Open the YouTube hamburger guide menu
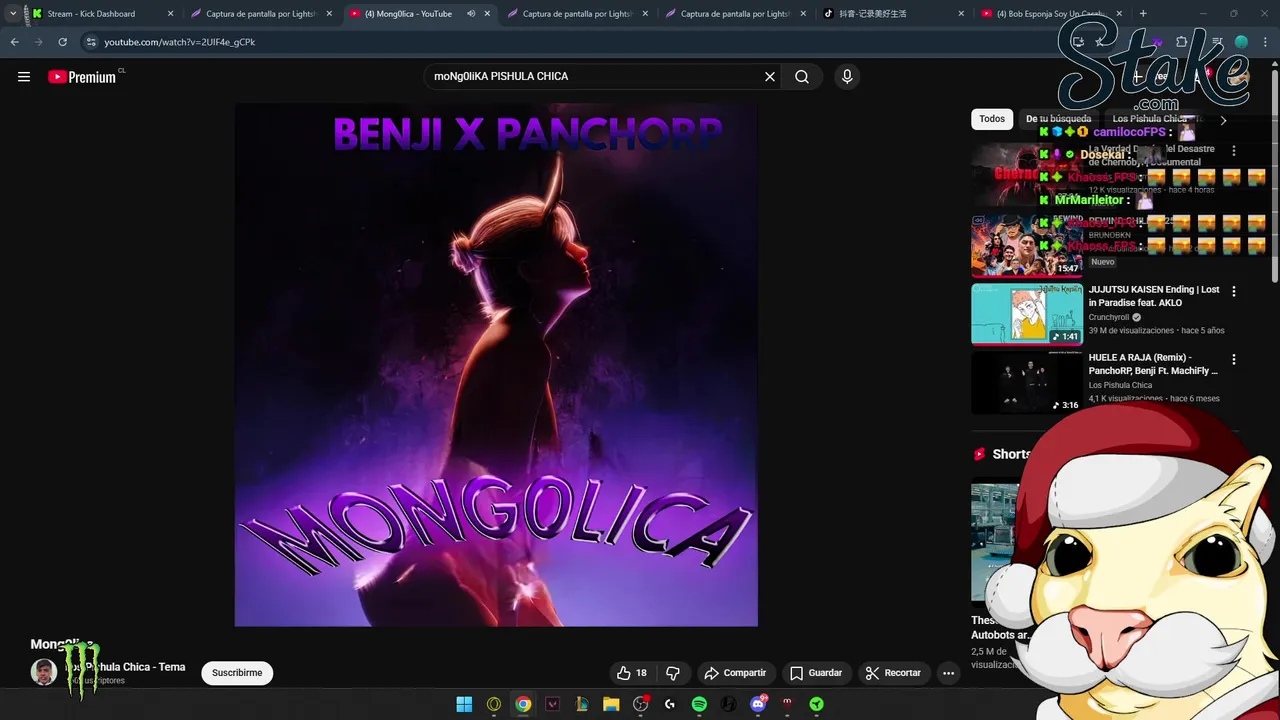The height and width of the screenshot is (720, 1280). click(x=24, y=77)
